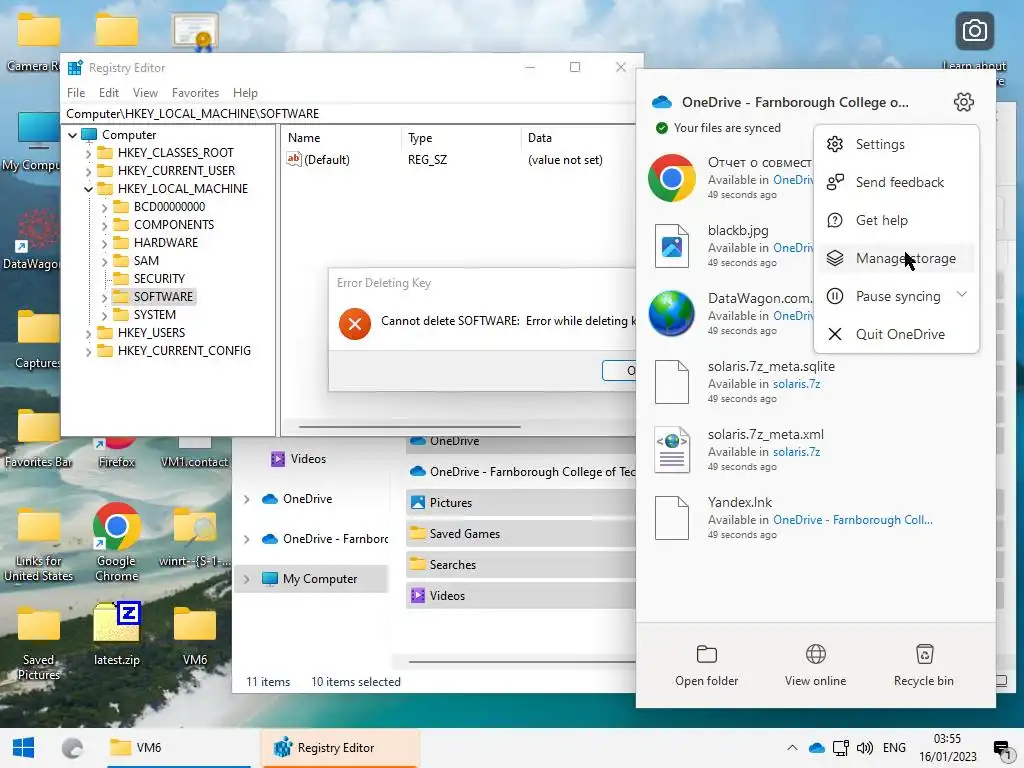The width and height of the screenshot is (1024, 768).
Task: Click the blackb.jpg image file icon
Action: pyautogui.click(x=671, y=246)
